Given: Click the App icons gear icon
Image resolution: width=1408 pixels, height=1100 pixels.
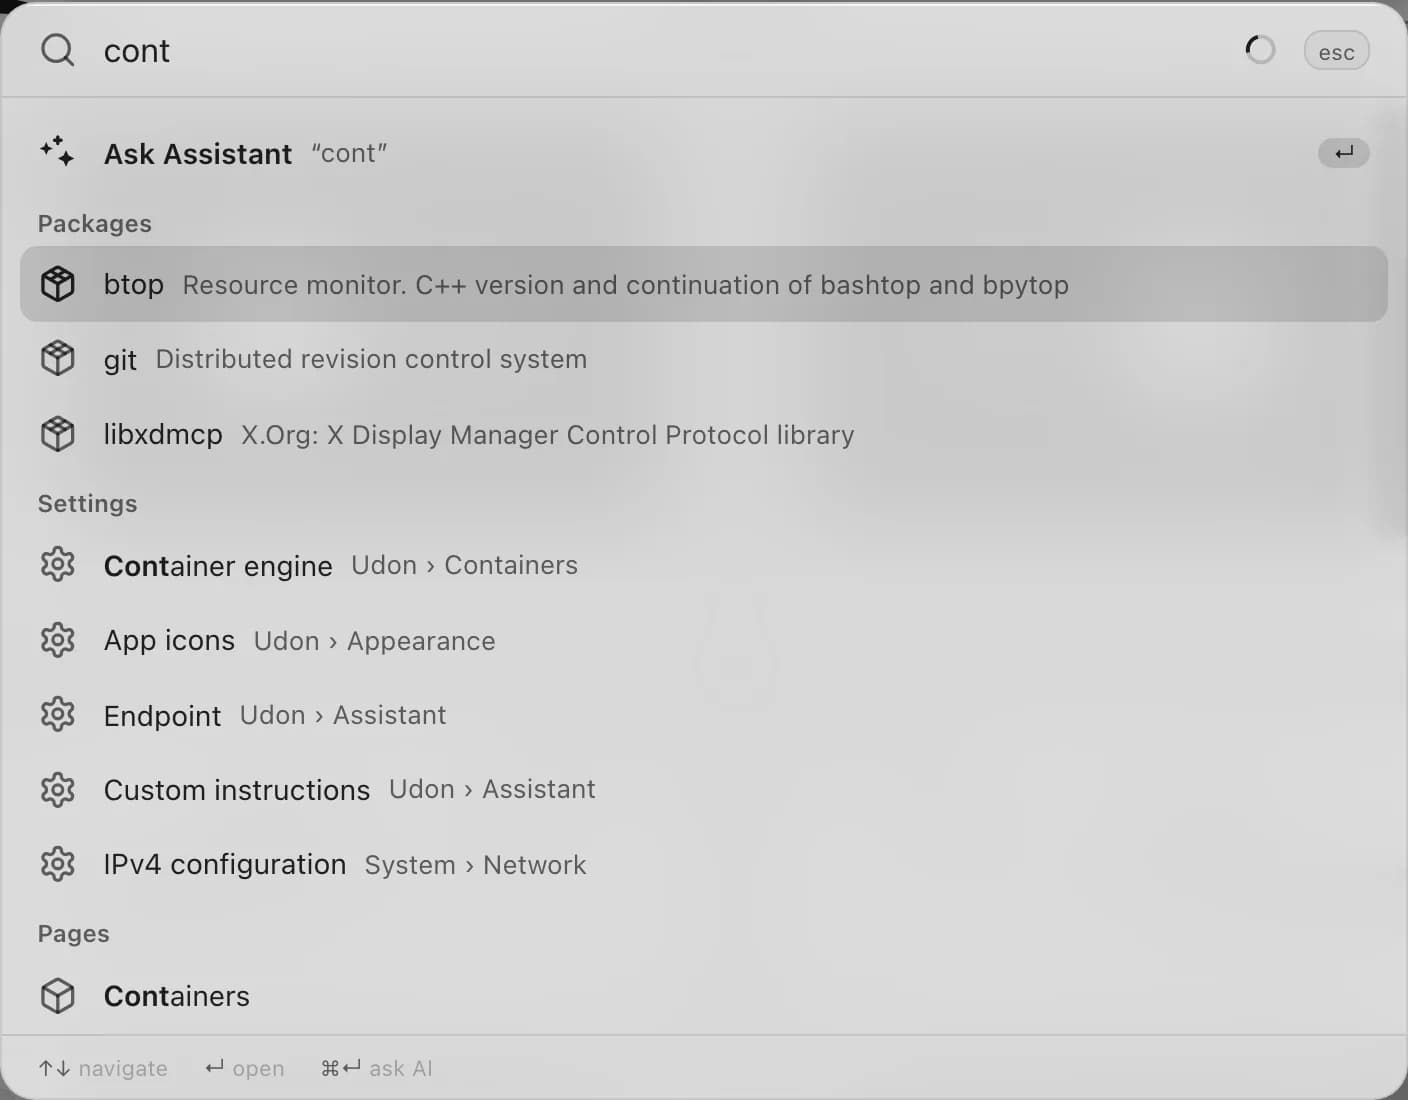Looking at the screenshot, I should (57, 640).
